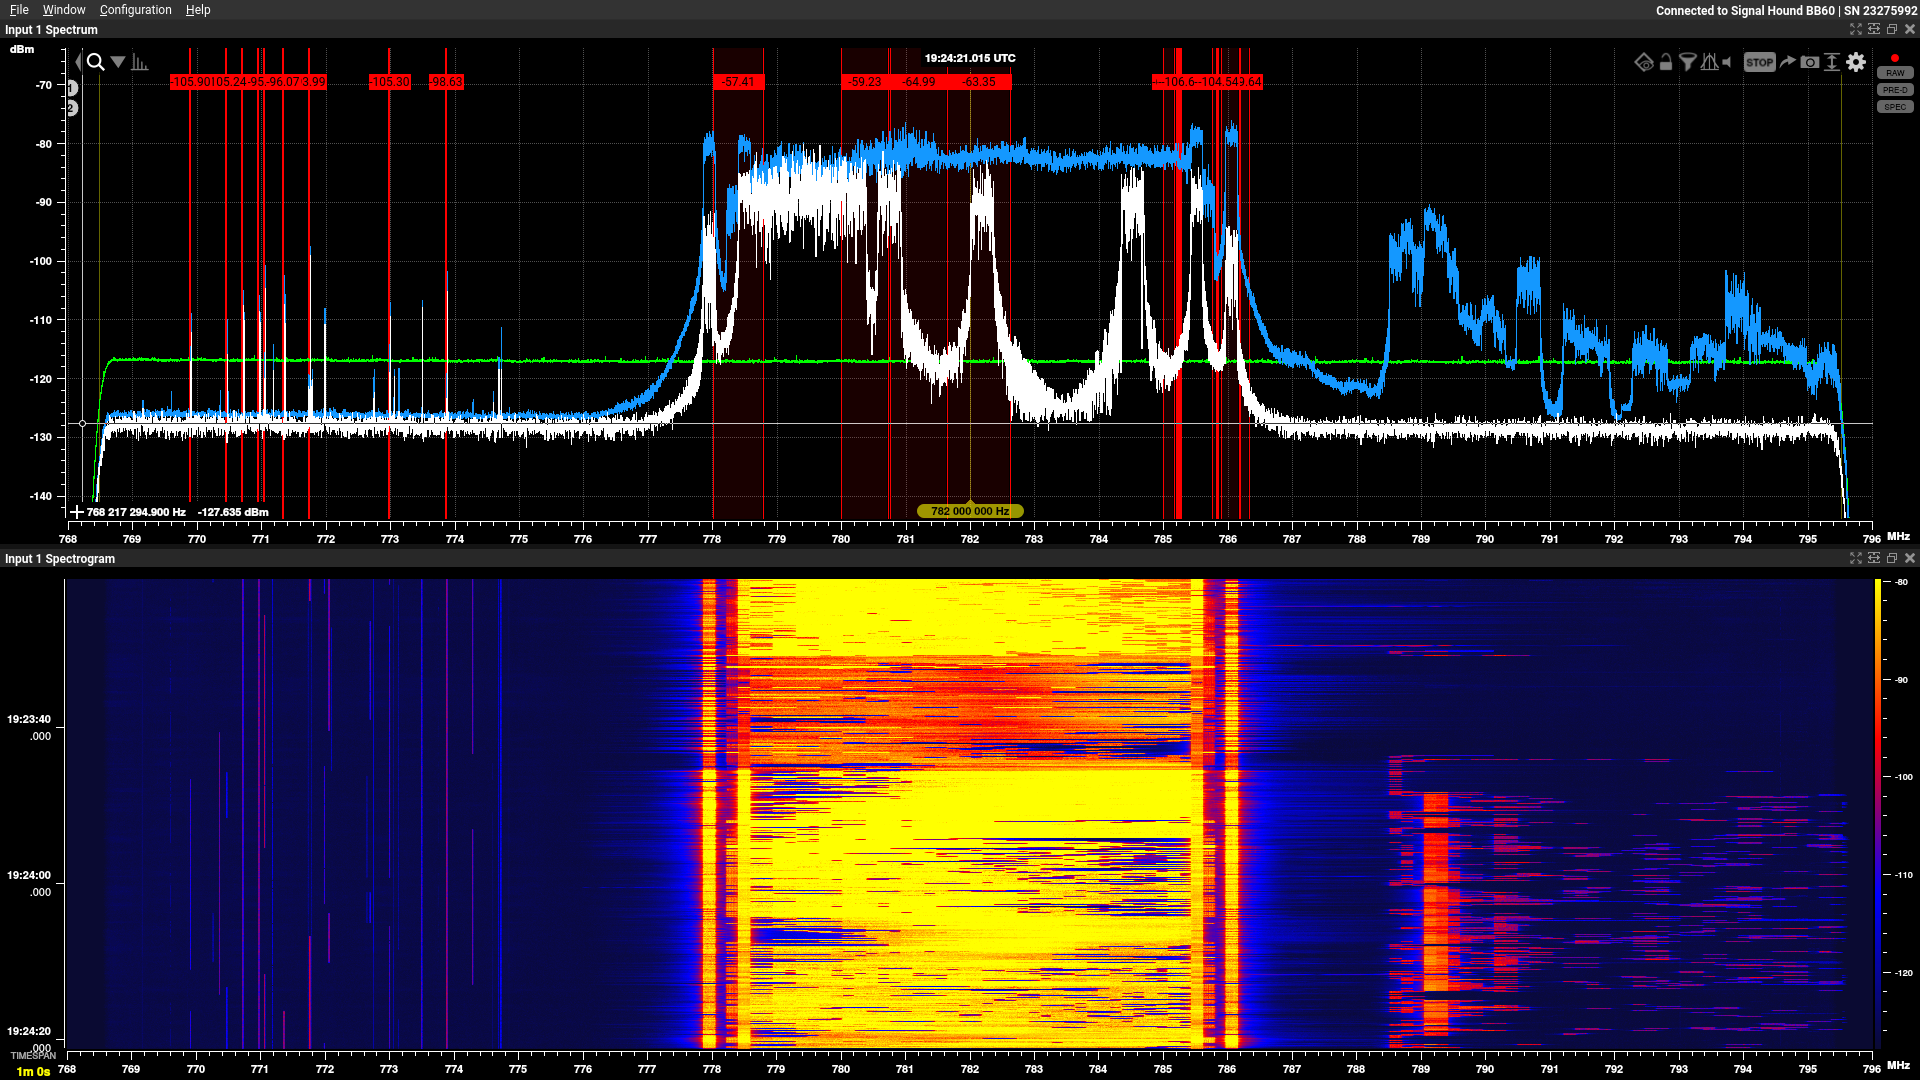Open spectrum settings gear
Viewport: 1920px width, 1080px height.
1856,62
